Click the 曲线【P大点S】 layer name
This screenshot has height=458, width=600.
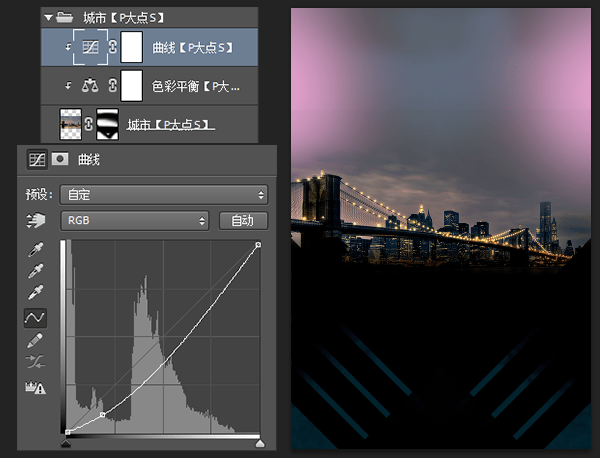click(192, 48)
